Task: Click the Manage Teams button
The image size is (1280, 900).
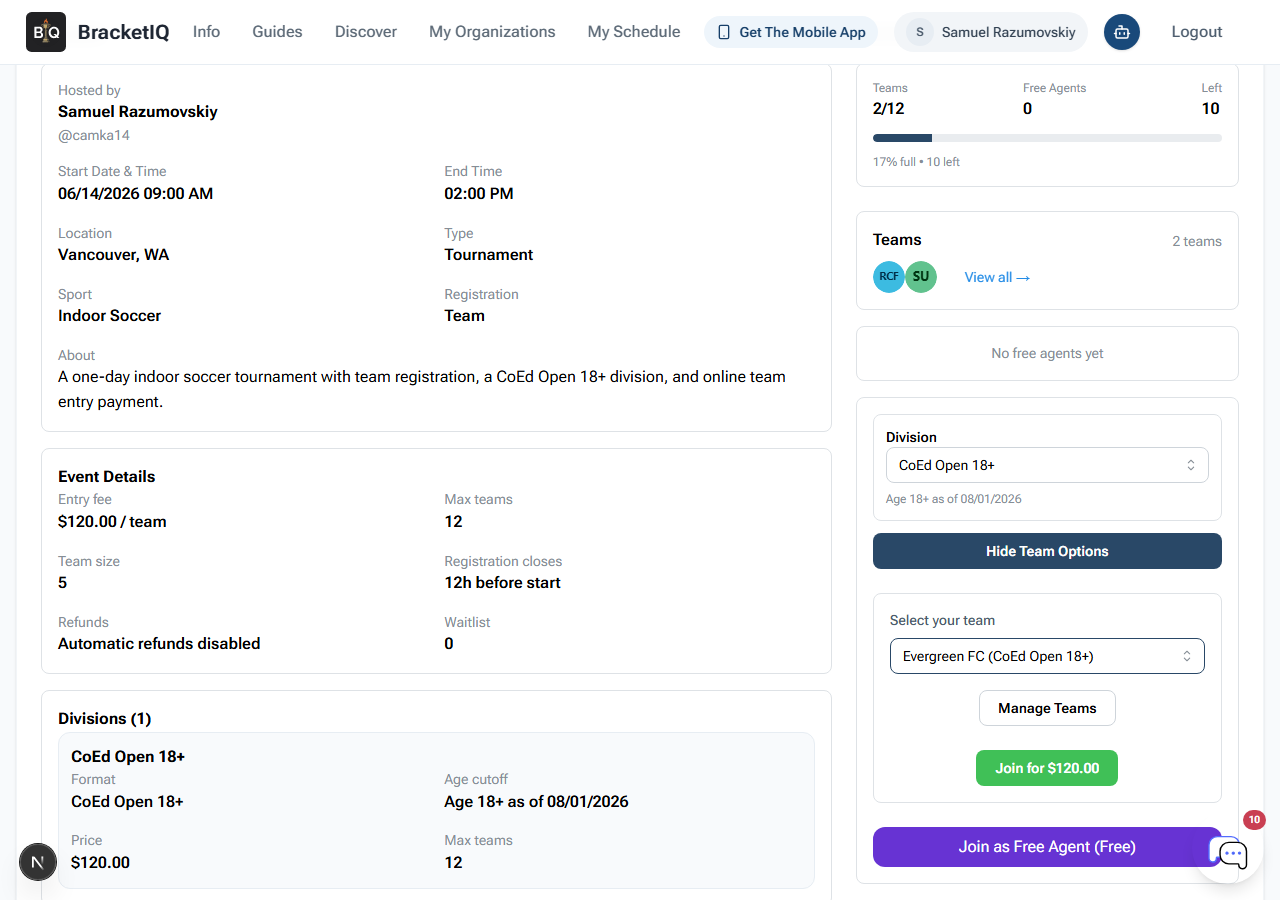Action: 1047,708
